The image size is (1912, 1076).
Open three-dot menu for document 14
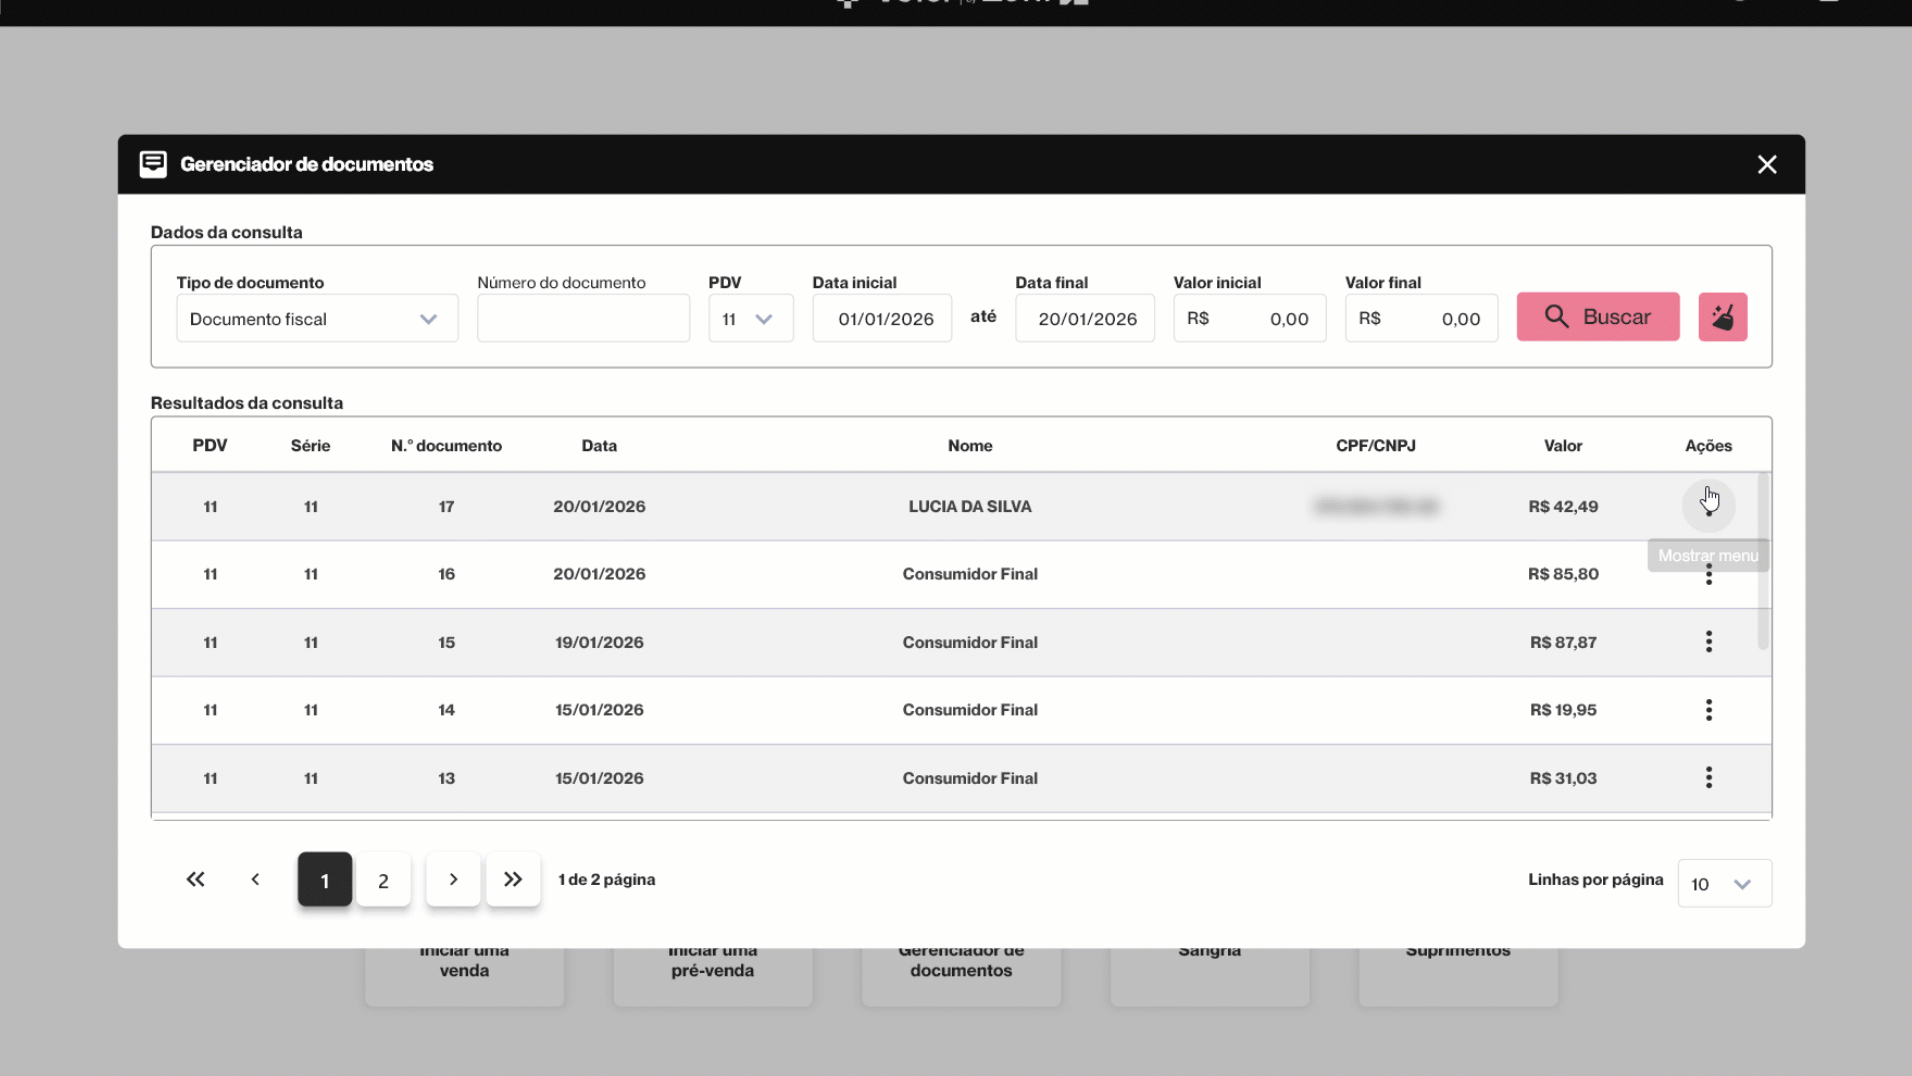coord(1708,710)
